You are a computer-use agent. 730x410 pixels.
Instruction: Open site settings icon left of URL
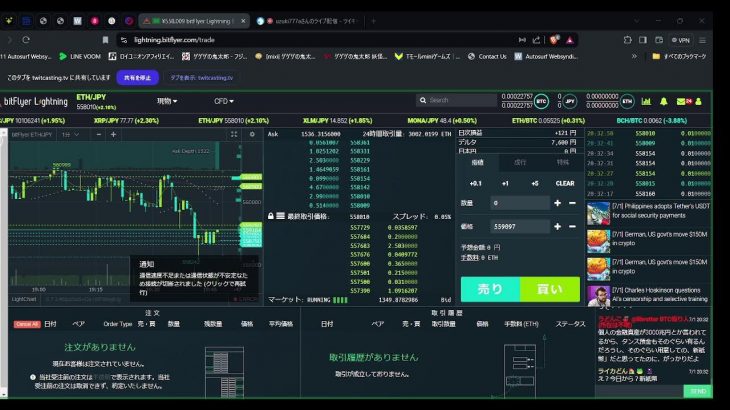point(124,40)
